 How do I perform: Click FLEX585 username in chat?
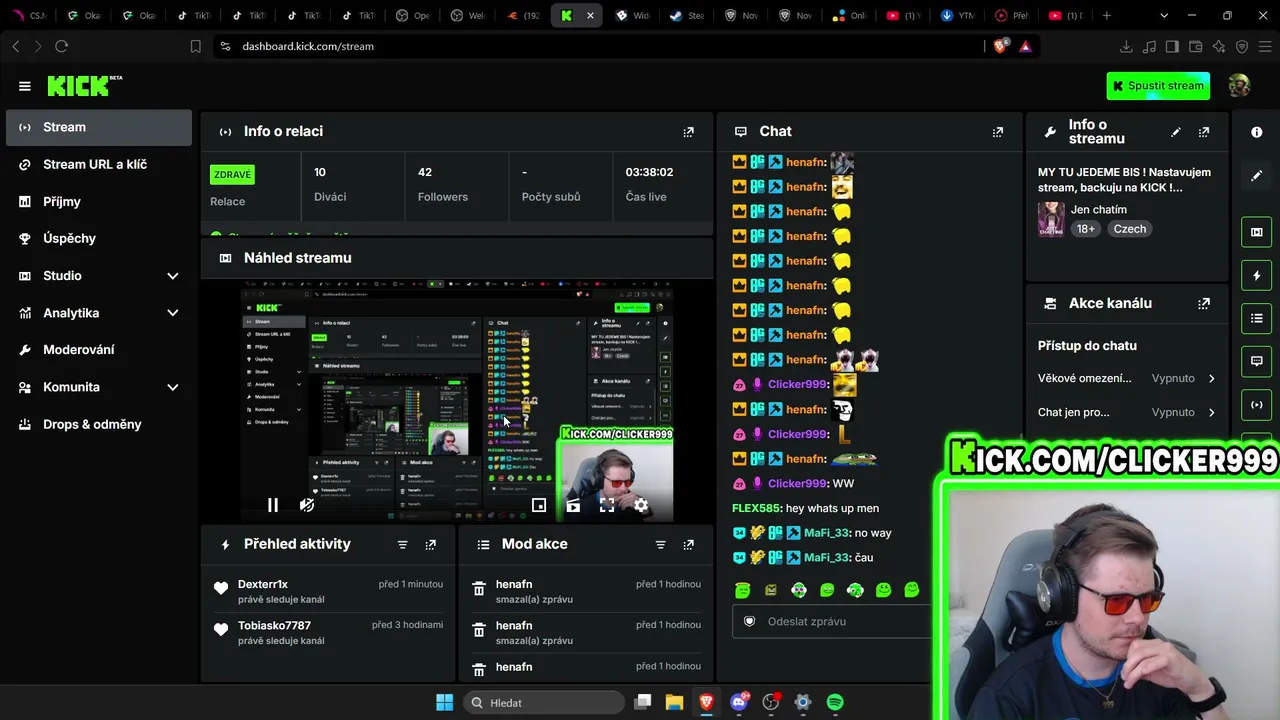[757, 509]
